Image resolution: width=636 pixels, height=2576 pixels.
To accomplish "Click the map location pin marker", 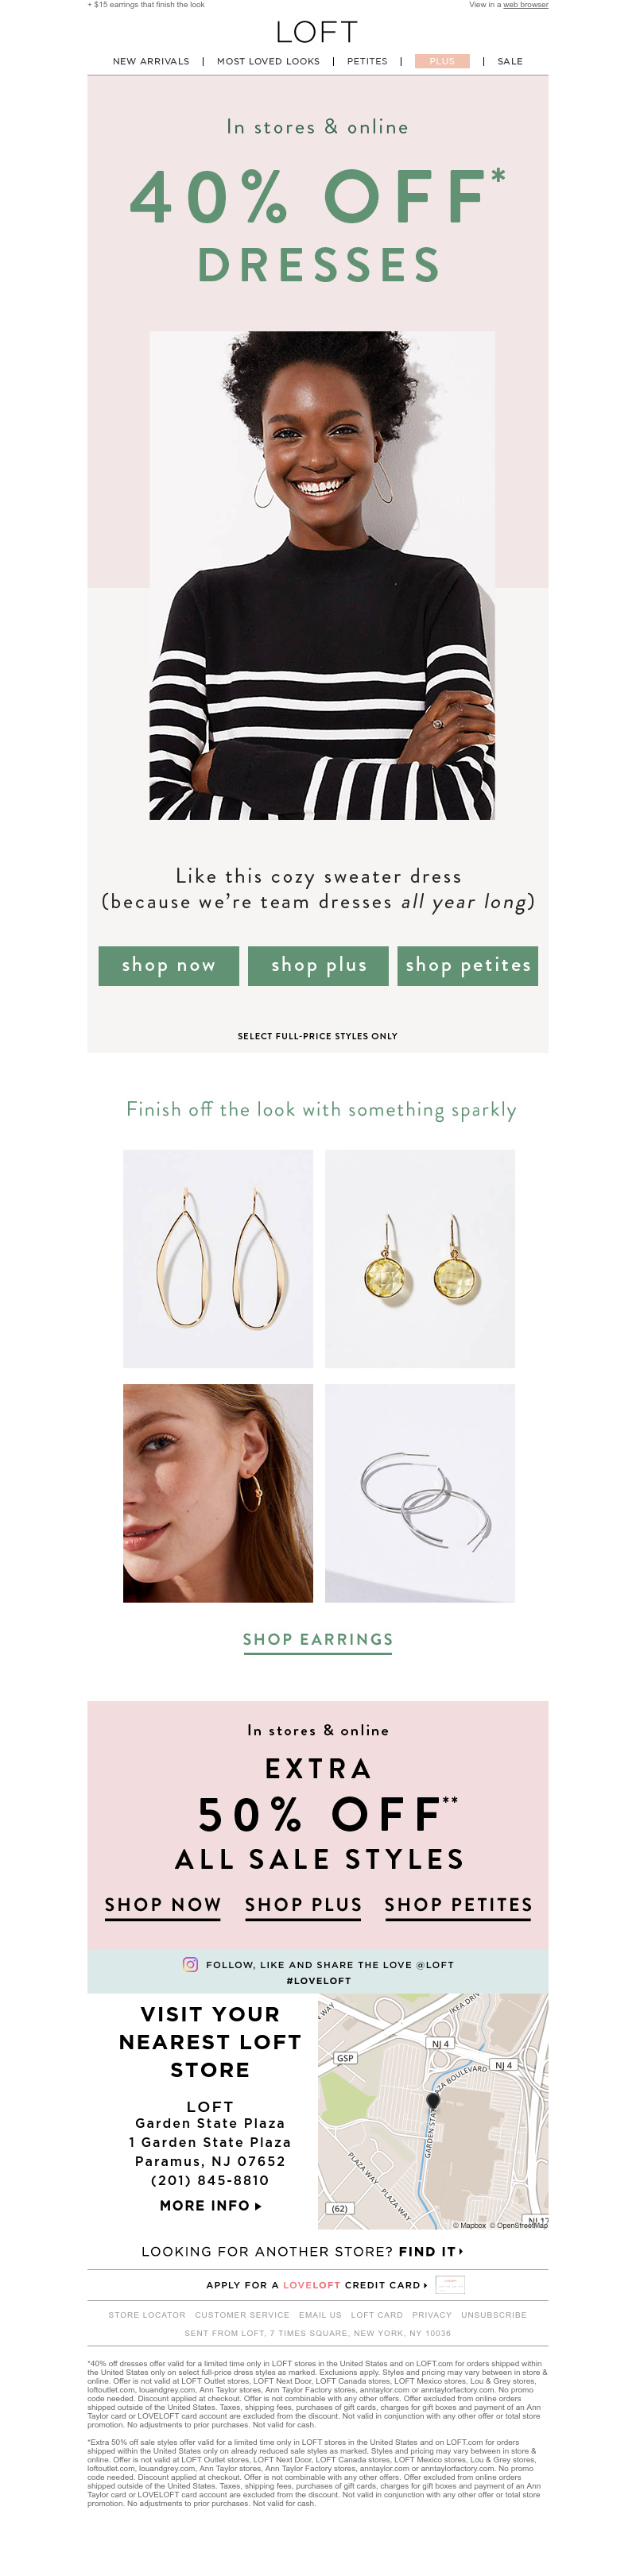I will pos(433,2100).
